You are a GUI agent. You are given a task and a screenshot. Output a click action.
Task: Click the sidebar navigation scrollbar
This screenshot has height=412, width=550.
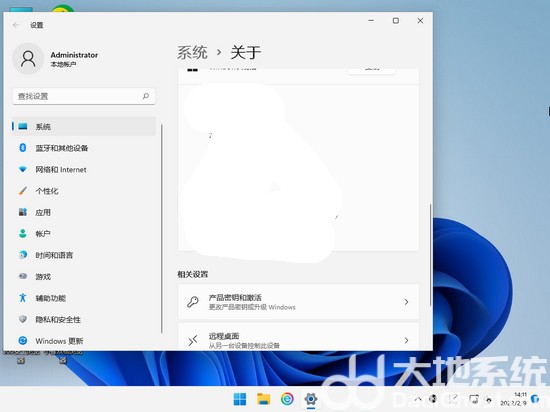(161, 228)
